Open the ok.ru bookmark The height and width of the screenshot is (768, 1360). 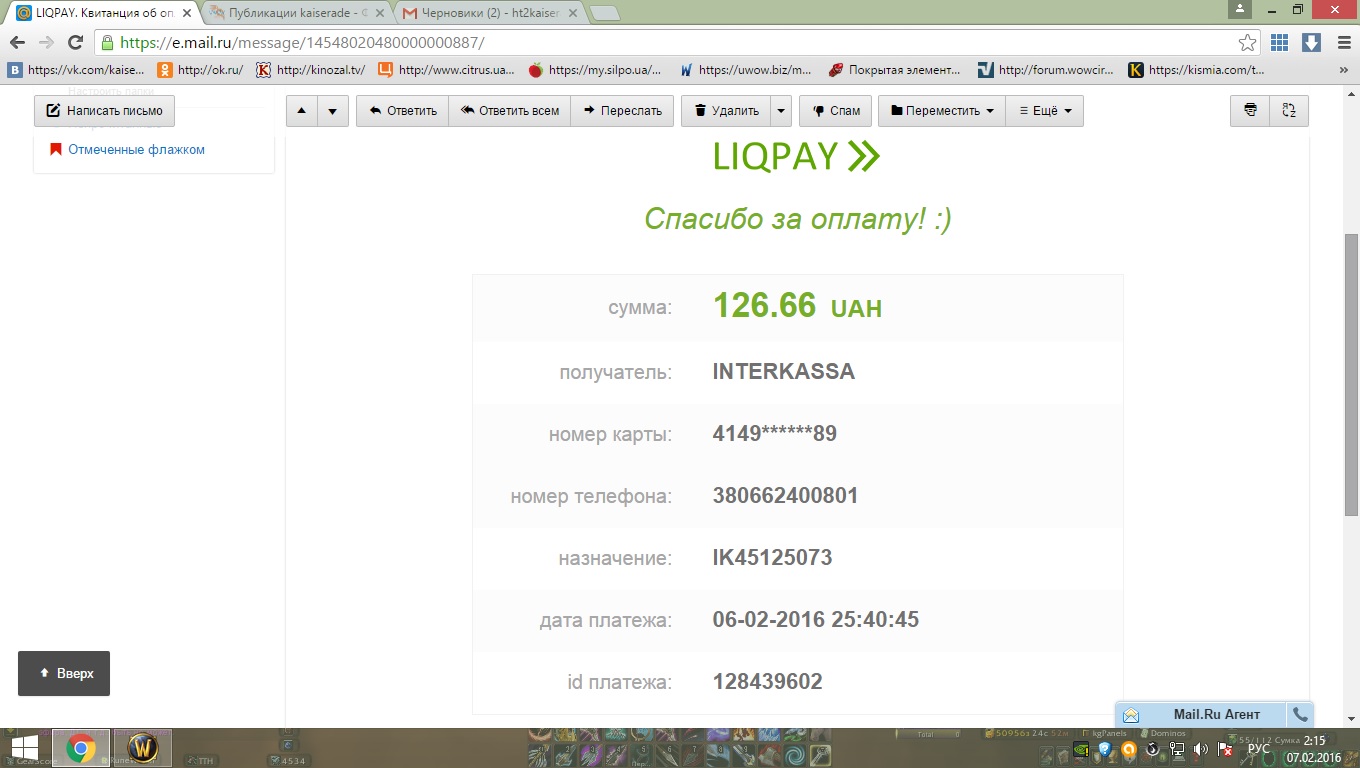(201, 70)
